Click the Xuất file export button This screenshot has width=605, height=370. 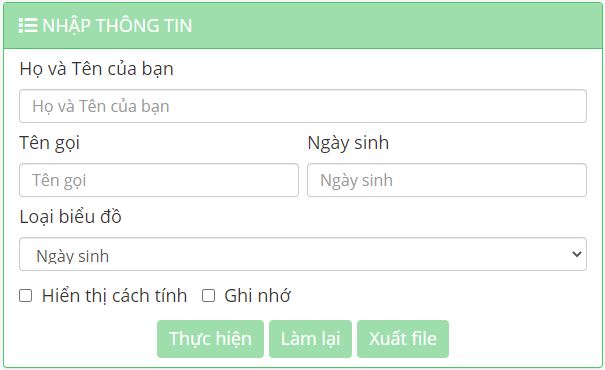point(403,339)
